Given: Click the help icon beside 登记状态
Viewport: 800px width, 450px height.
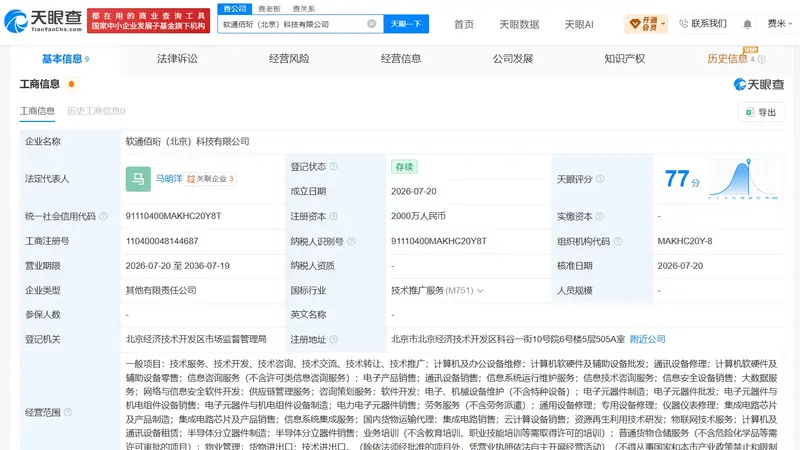Looking at the screenshot, I should pos(333,166).
